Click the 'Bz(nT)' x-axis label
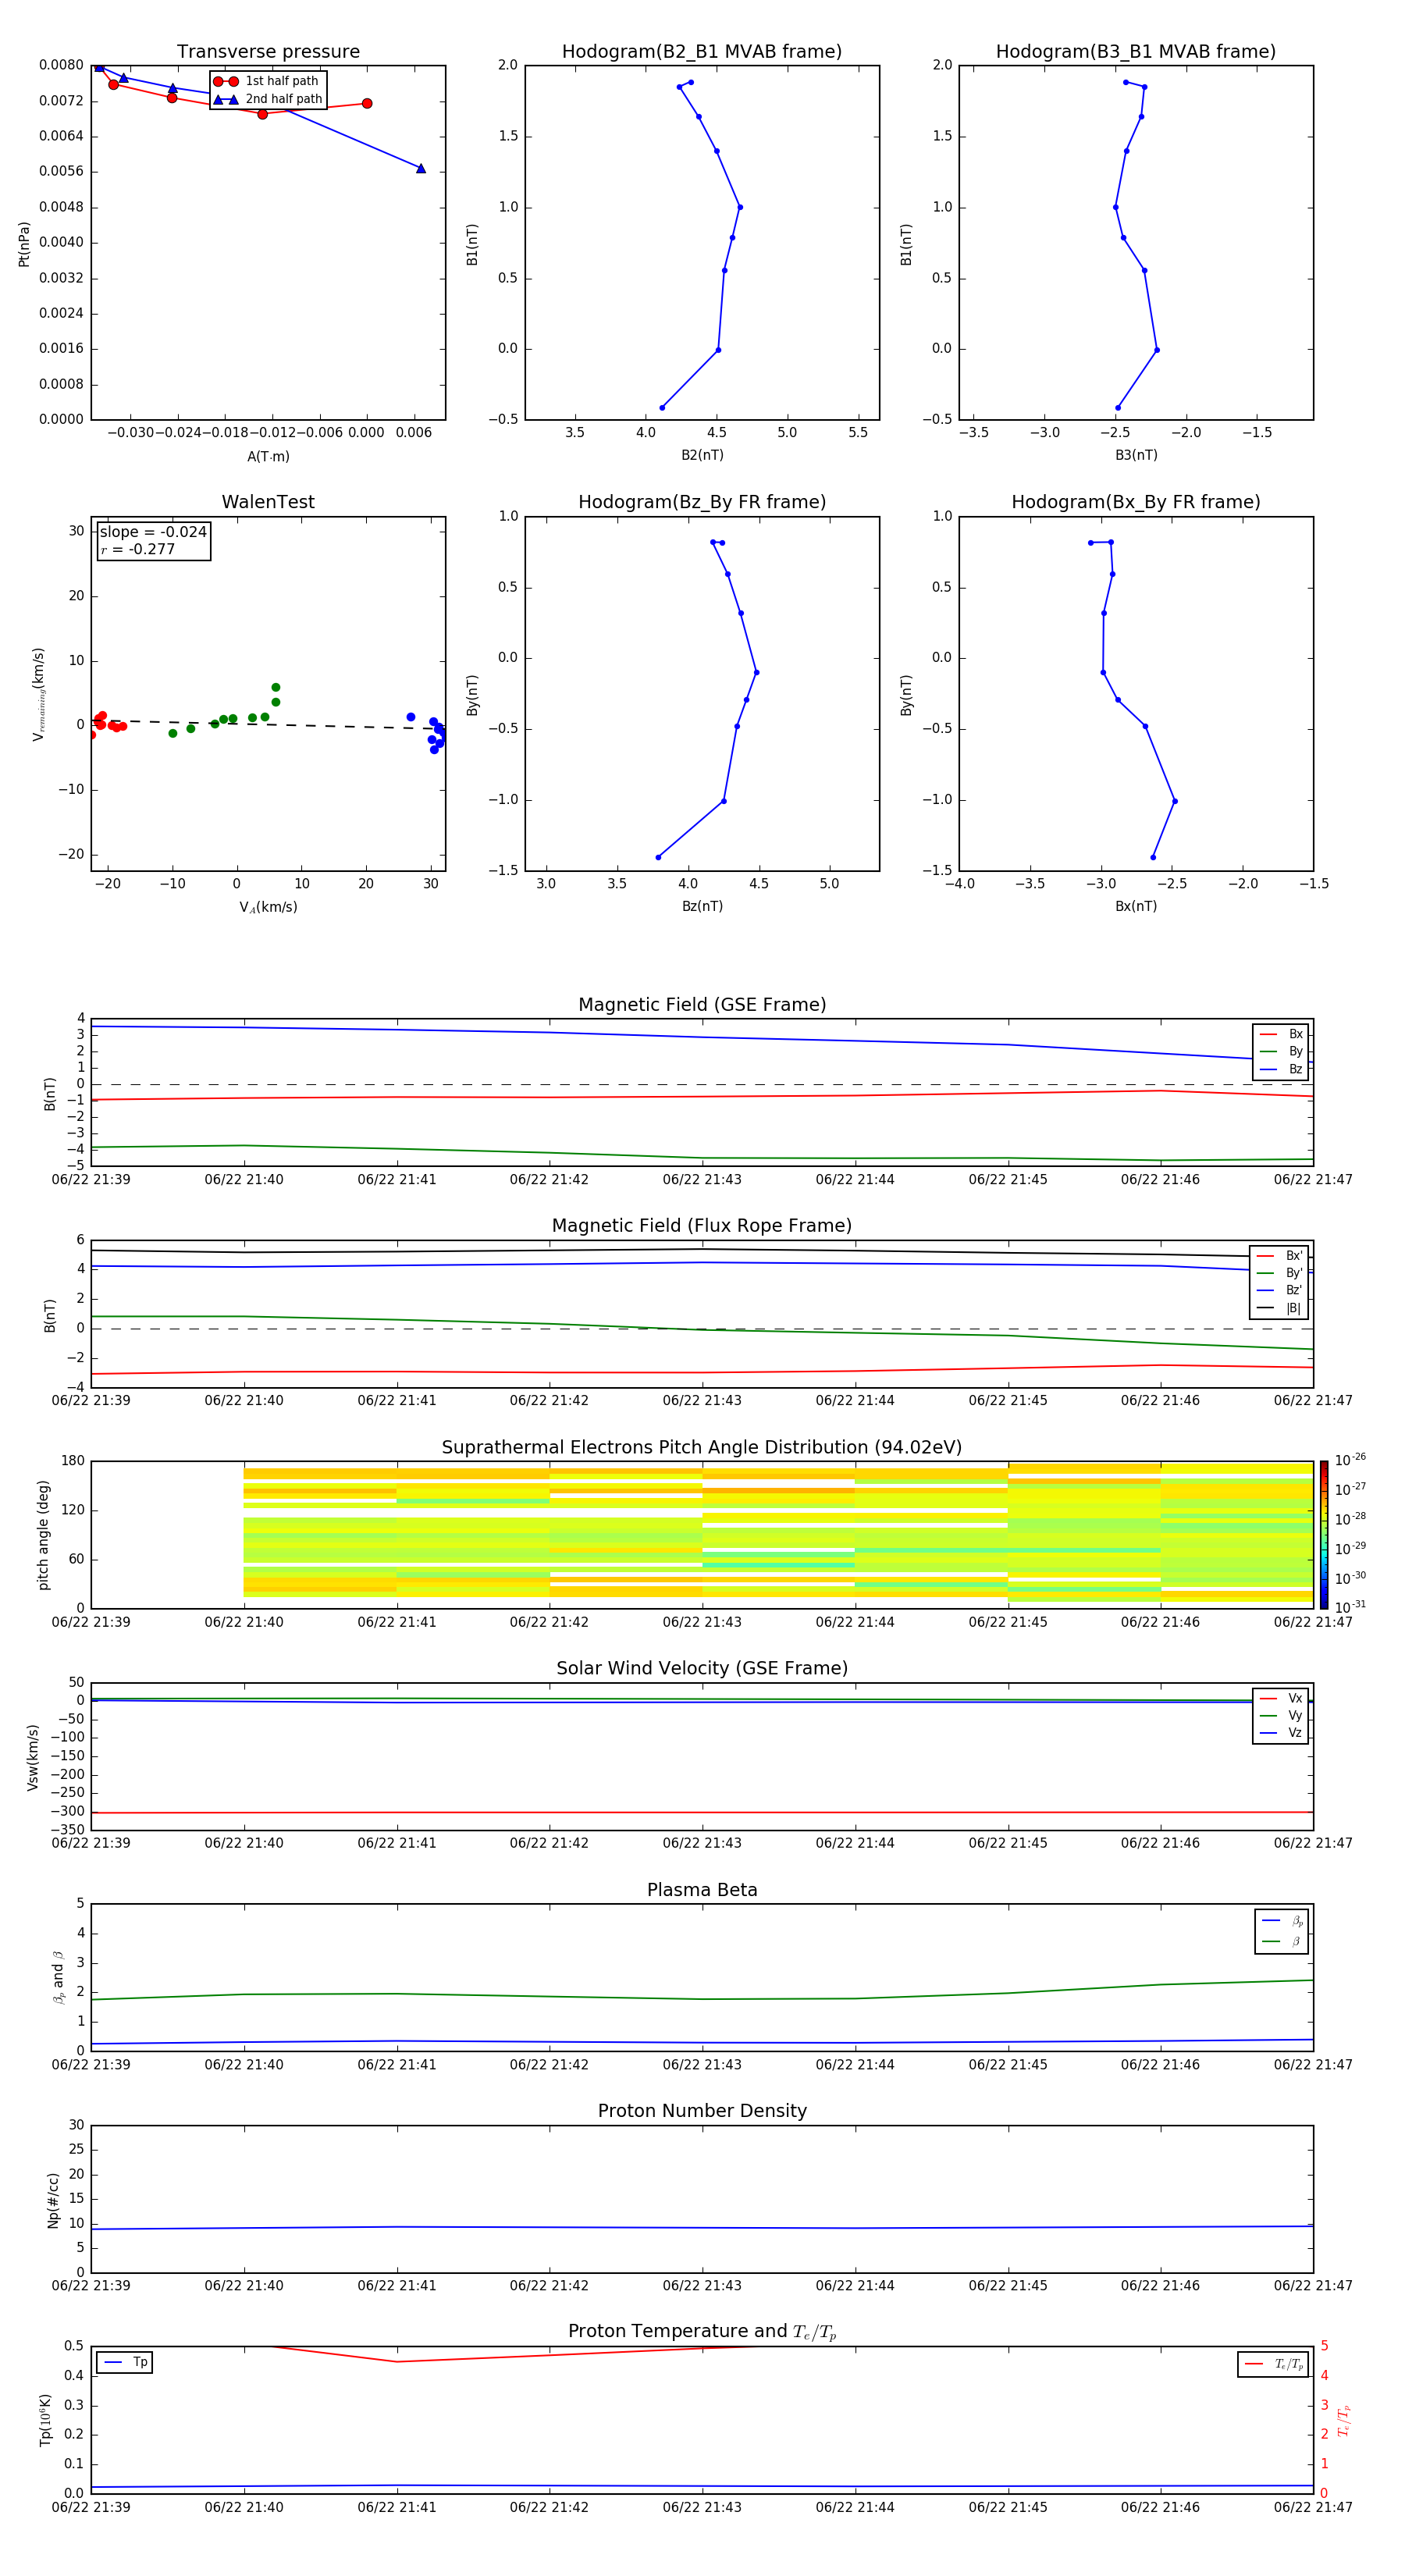 point(702,906)
